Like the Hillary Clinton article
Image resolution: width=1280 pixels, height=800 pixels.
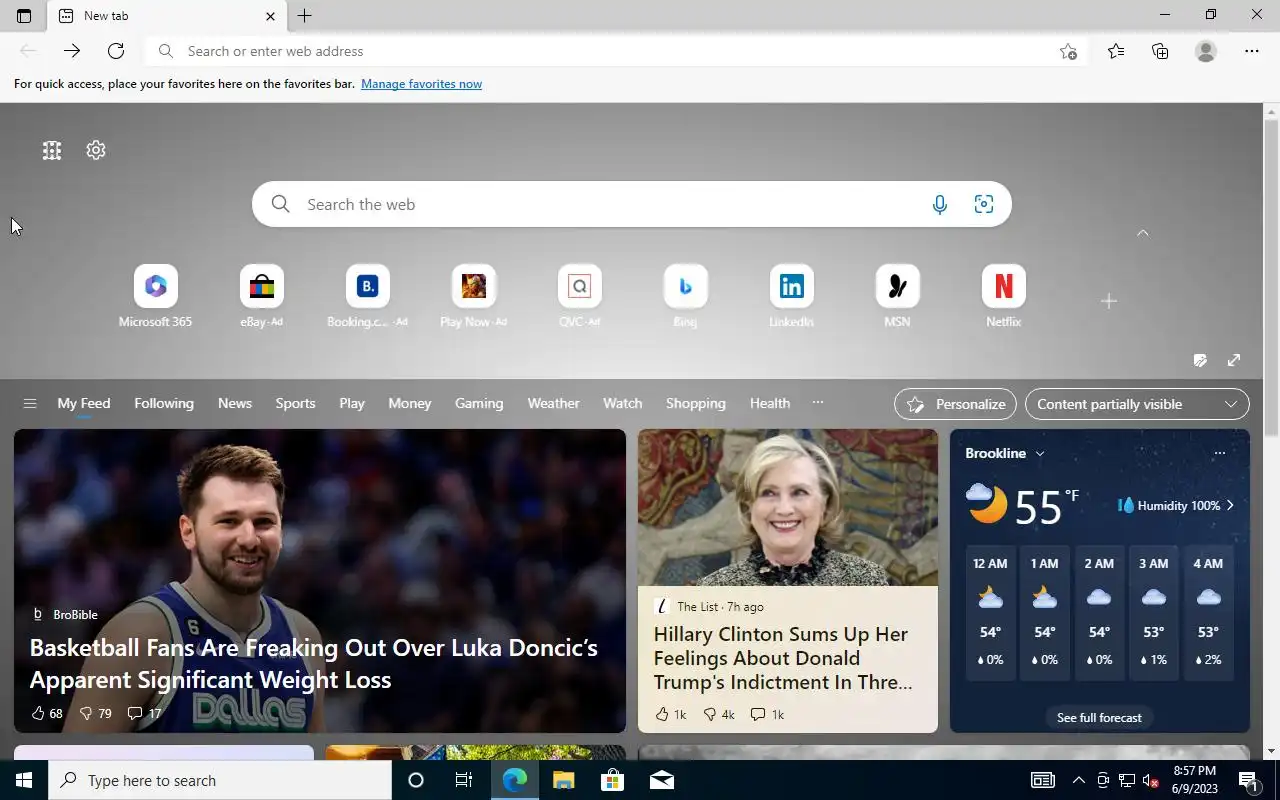click(670, 714)
